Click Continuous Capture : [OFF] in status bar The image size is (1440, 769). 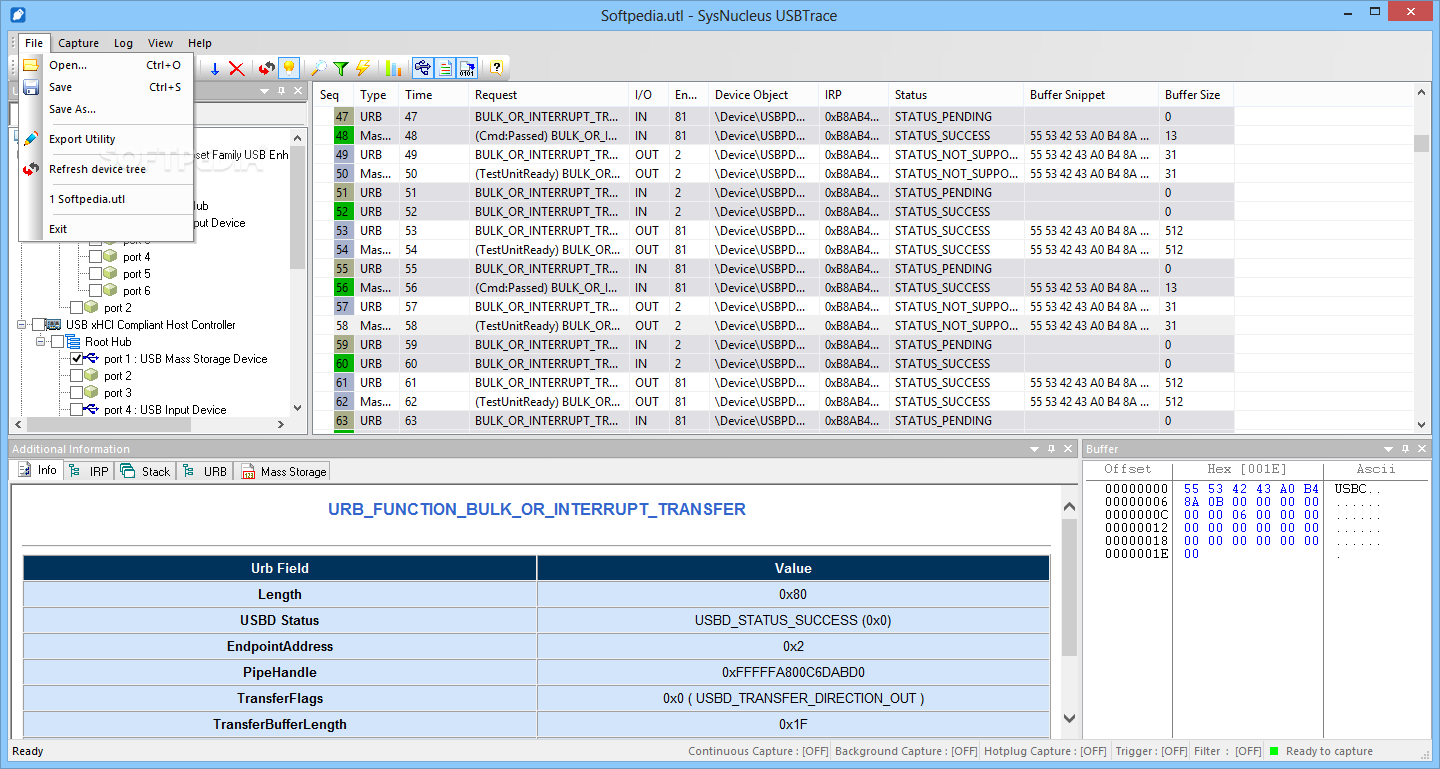[758, 751]
